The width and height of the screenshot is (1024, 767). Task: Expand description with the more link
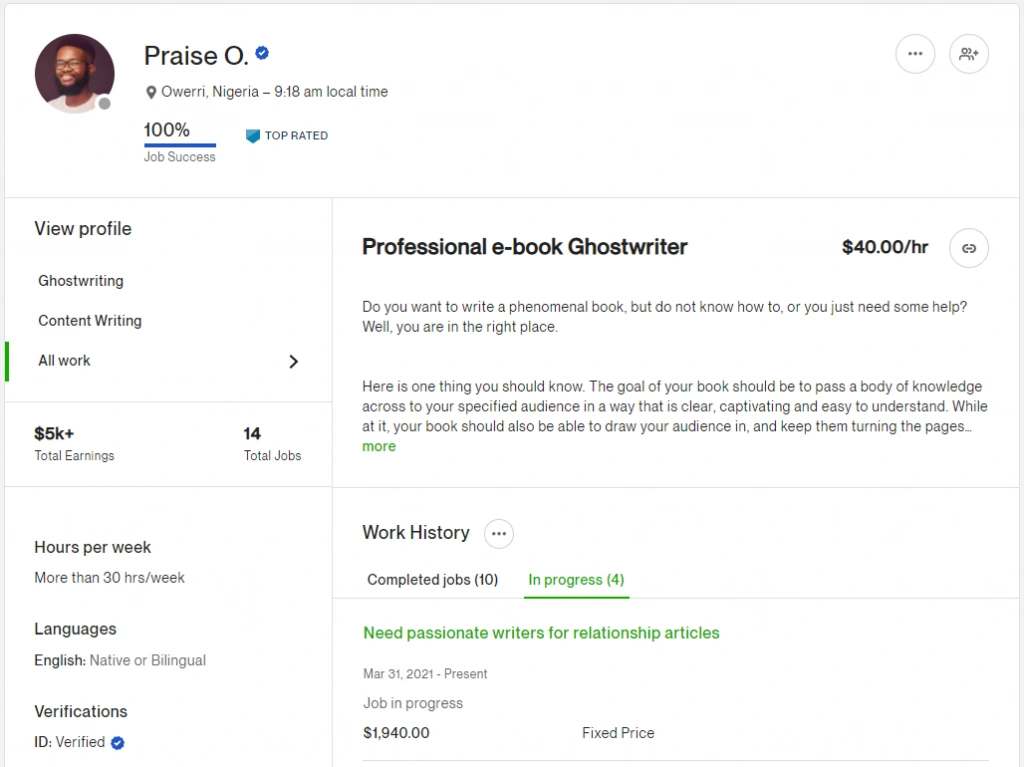click(379, 446)
